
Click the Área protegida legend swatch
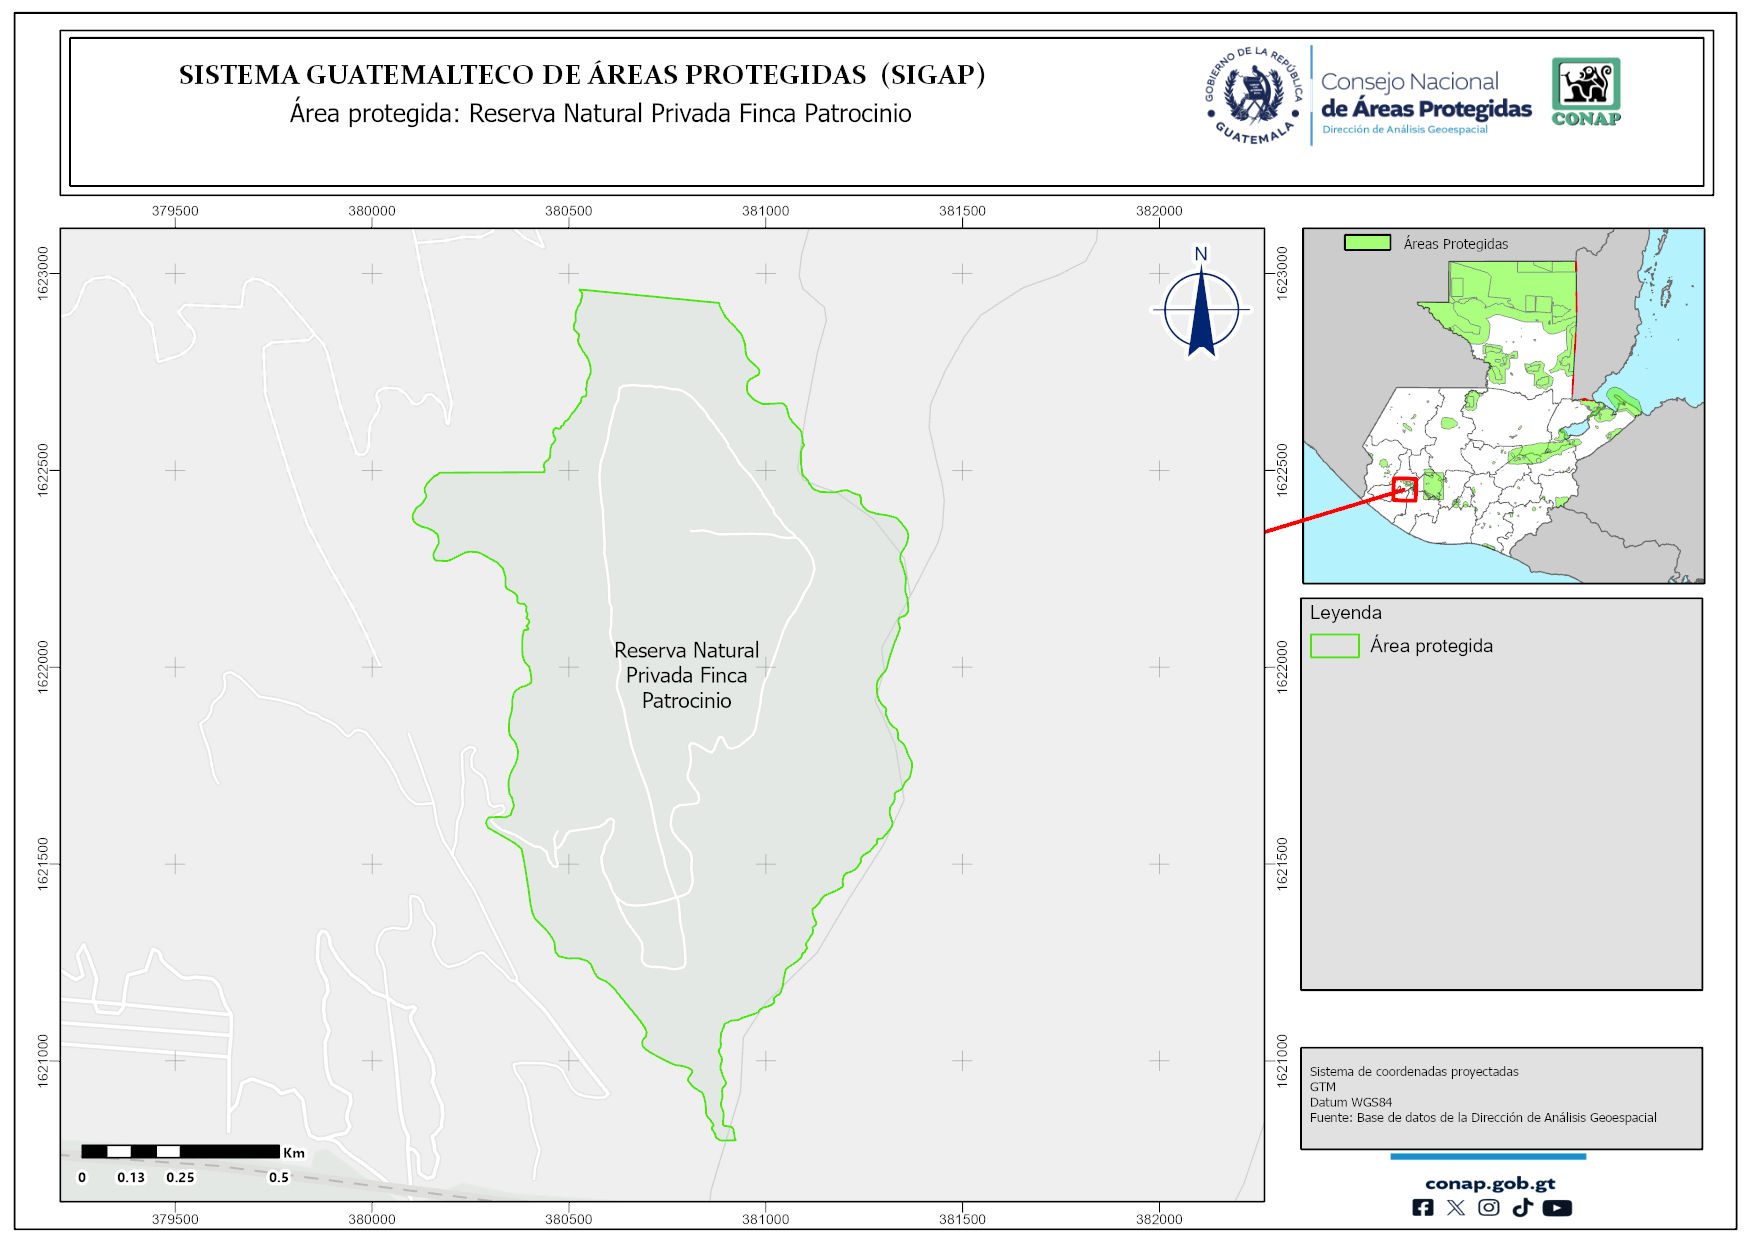click(x=1334, y=646)
